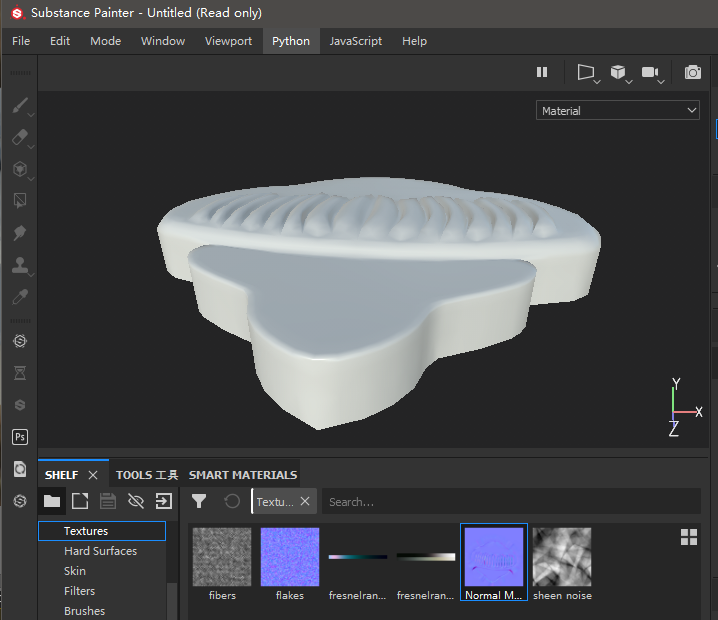Switch to the SMART MATERIALS tab
The height and width of the screenshot is (620, 718).
[x=243, y=475]
